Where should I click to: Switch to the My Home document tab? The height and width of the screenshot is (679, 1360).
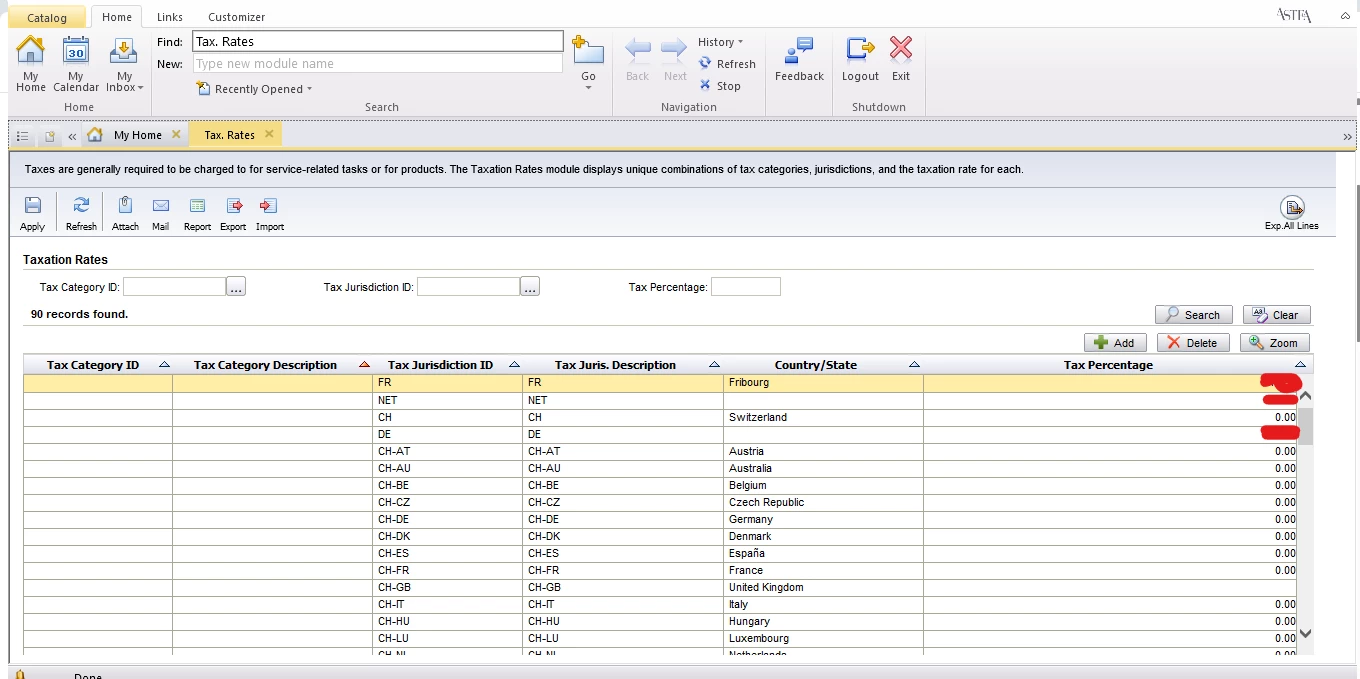(x=137, y=135)
